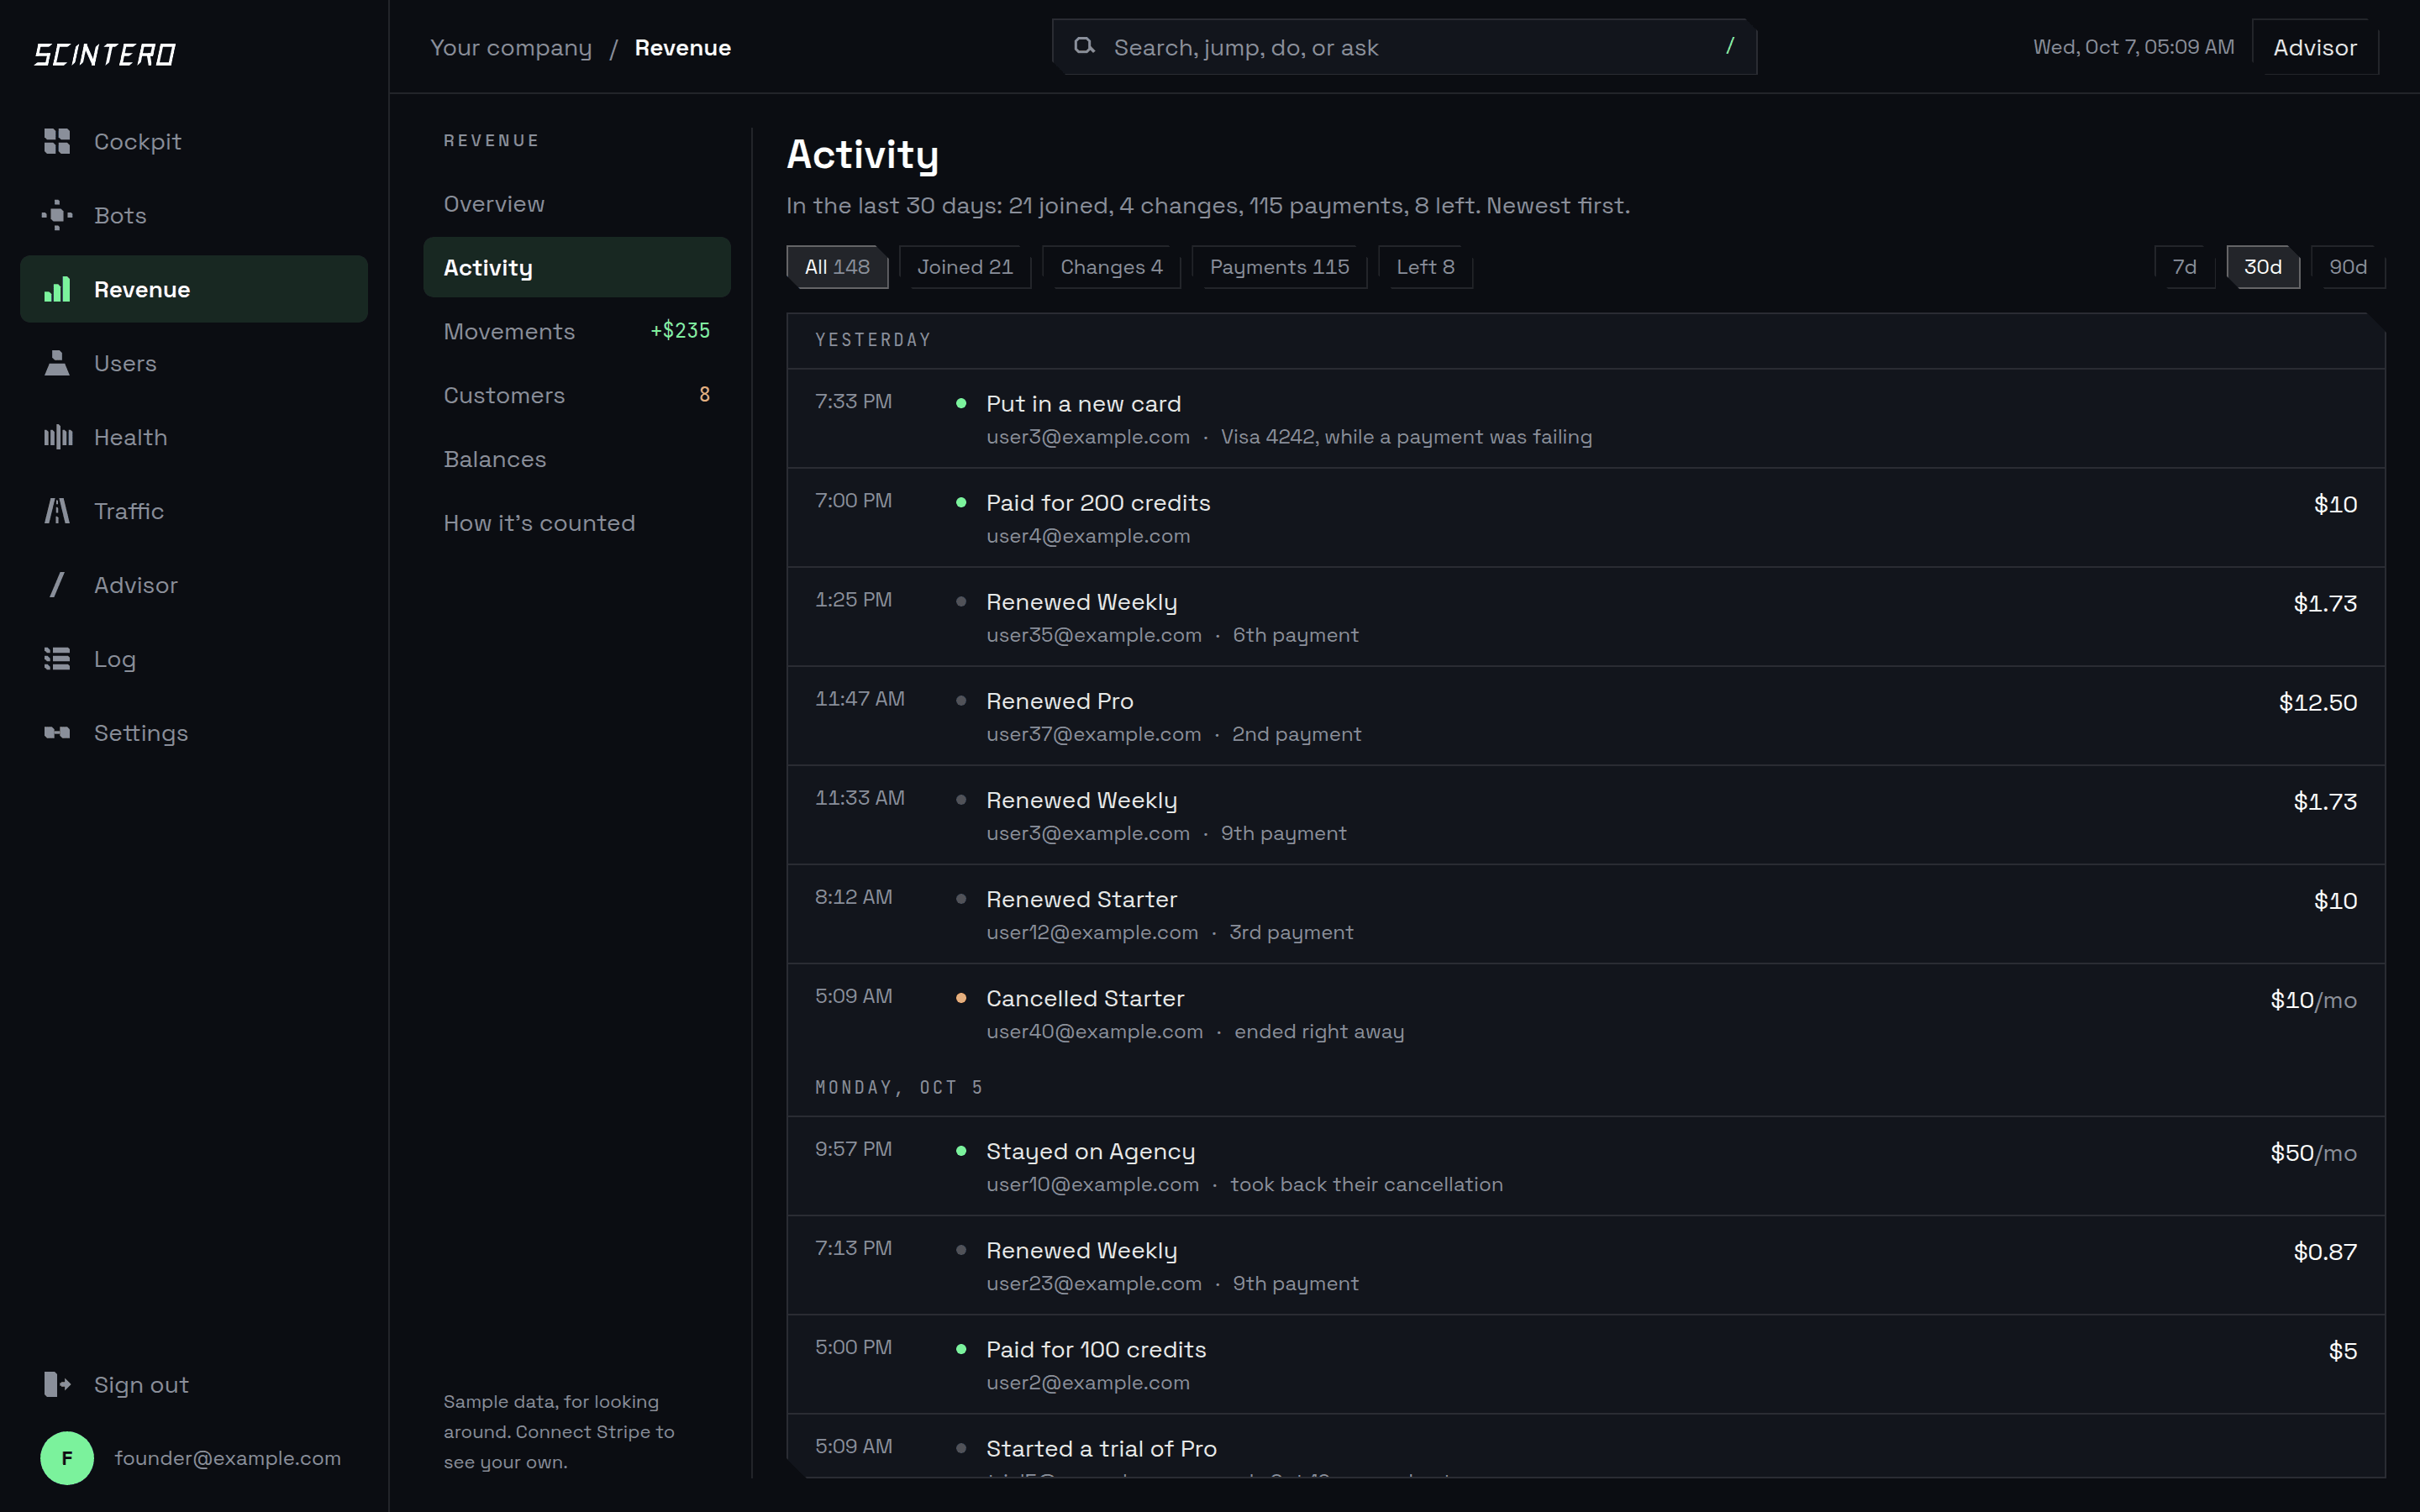
Task: Open the Stayed on Agency event
Action: 1585,1166
